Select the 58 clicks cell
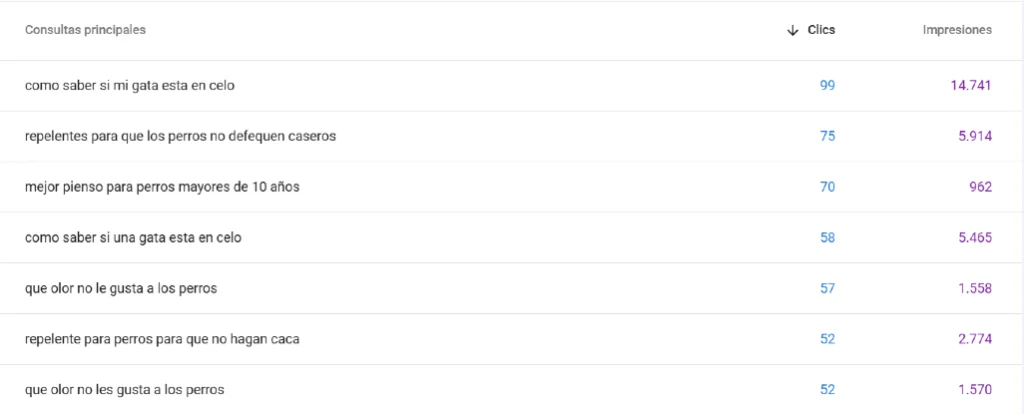Viewport: 1024px width, 414px height. (x=827, y=238)
